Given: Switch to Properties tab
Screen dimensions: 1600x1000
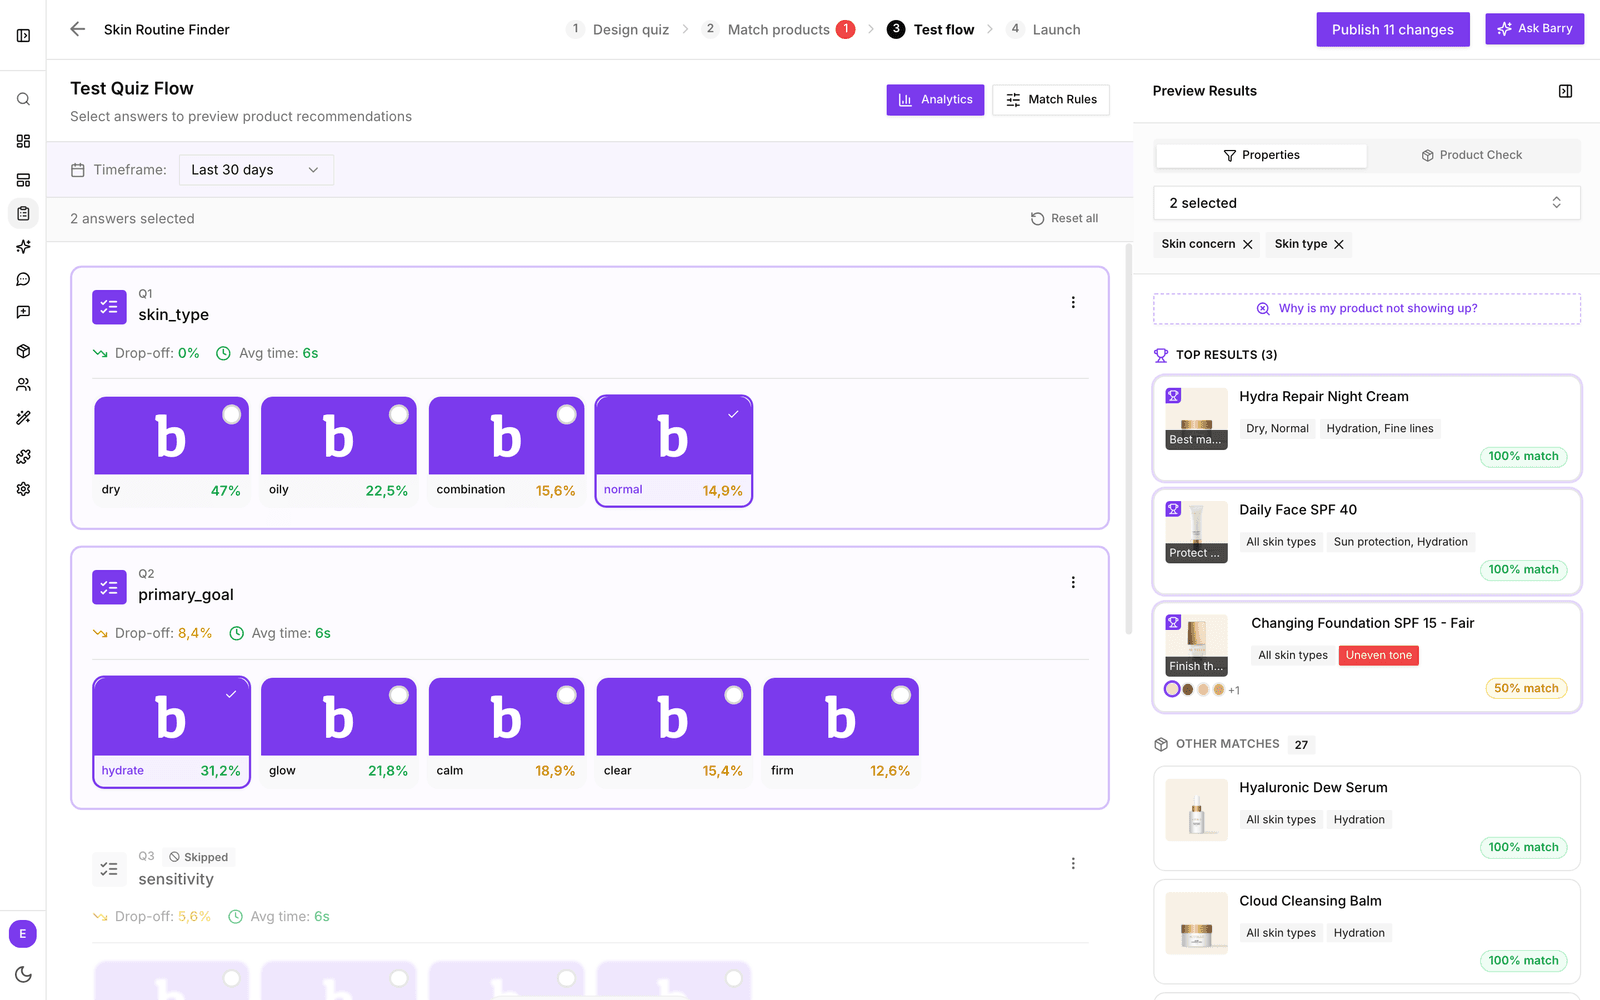Looking at the screenshot, I should click(x=1261, y=155).
